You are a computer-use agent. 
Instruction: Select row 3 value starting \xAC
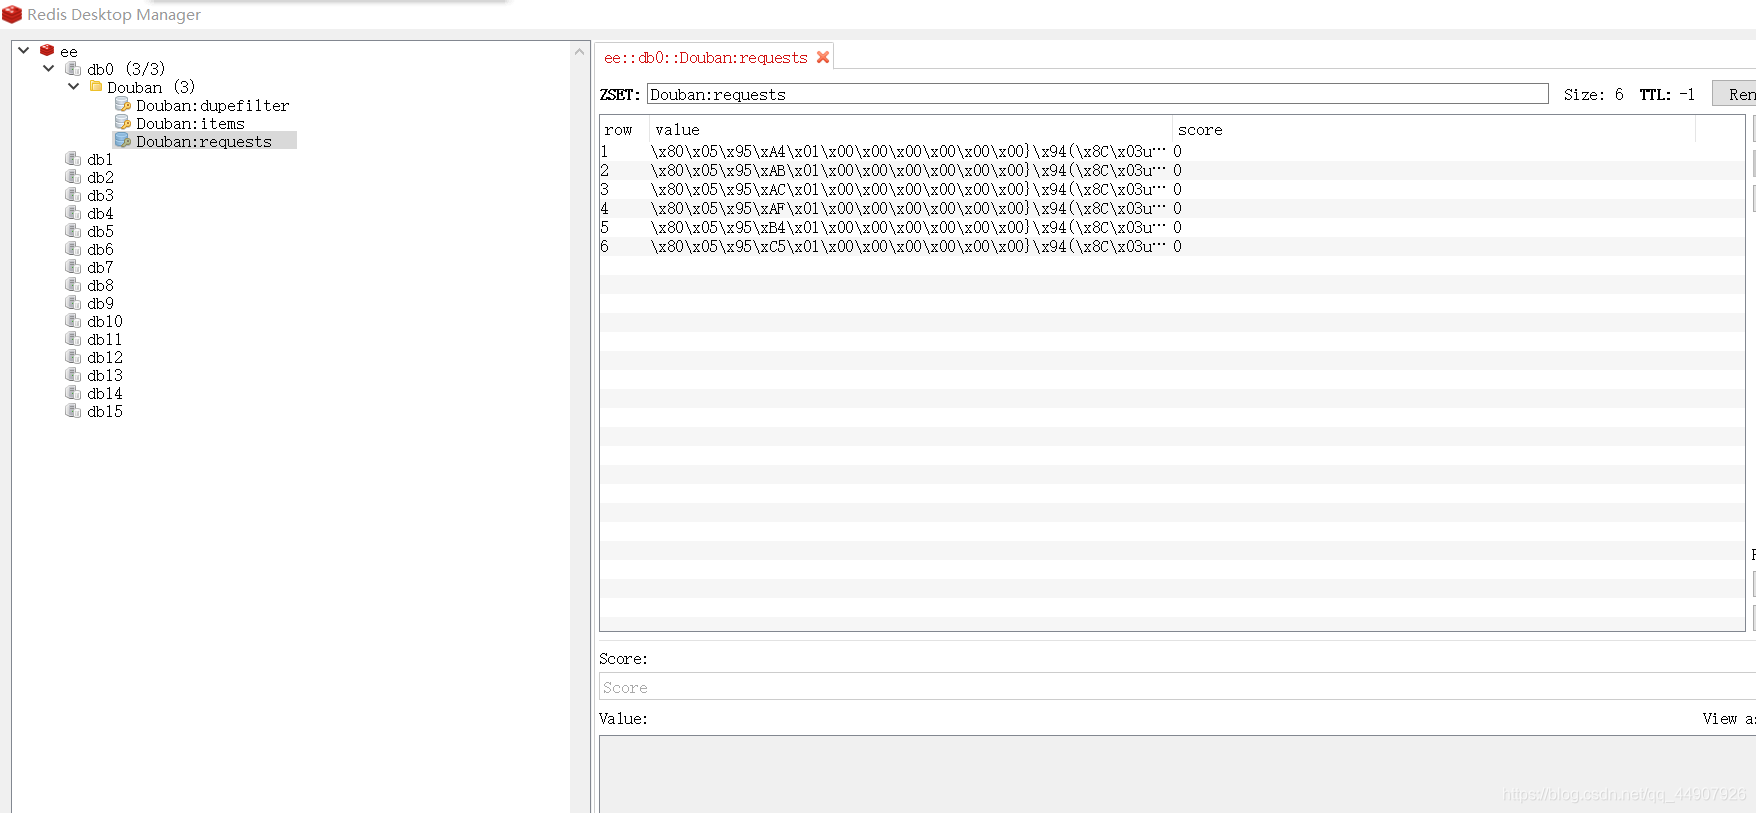coord(908,189)
